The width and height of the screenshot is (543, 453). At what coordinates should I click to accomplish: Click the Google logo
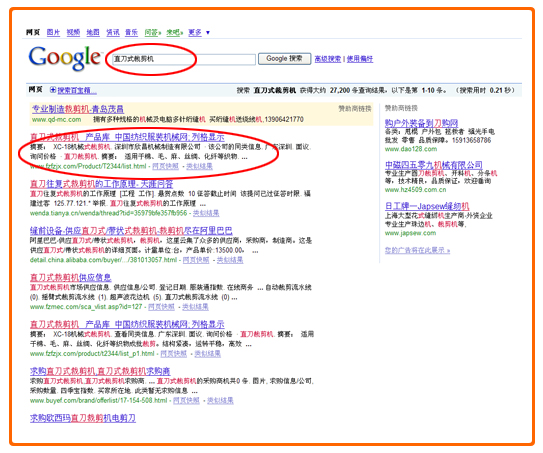[65, 58]
